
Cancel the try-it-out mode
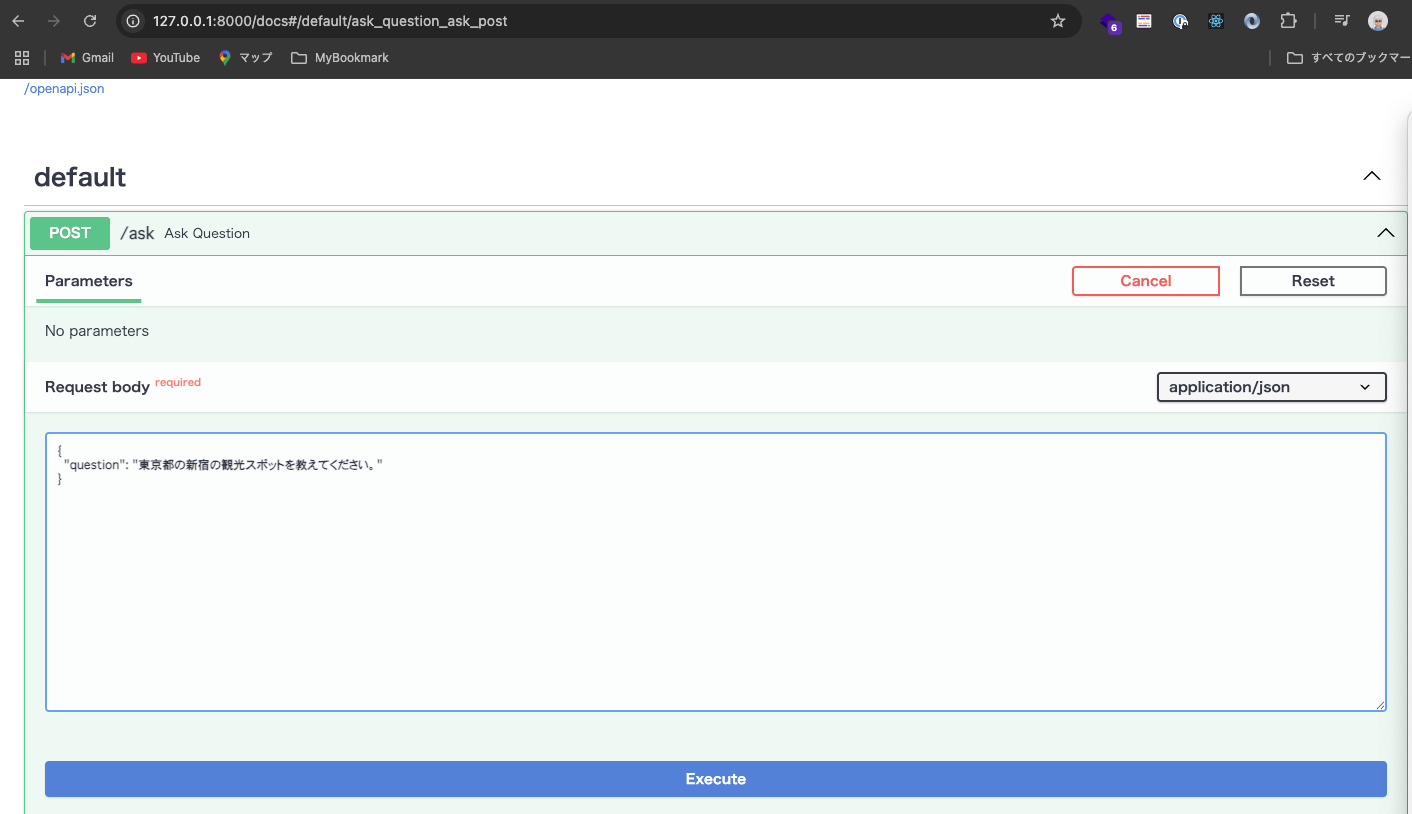[x=1146, y=281]
